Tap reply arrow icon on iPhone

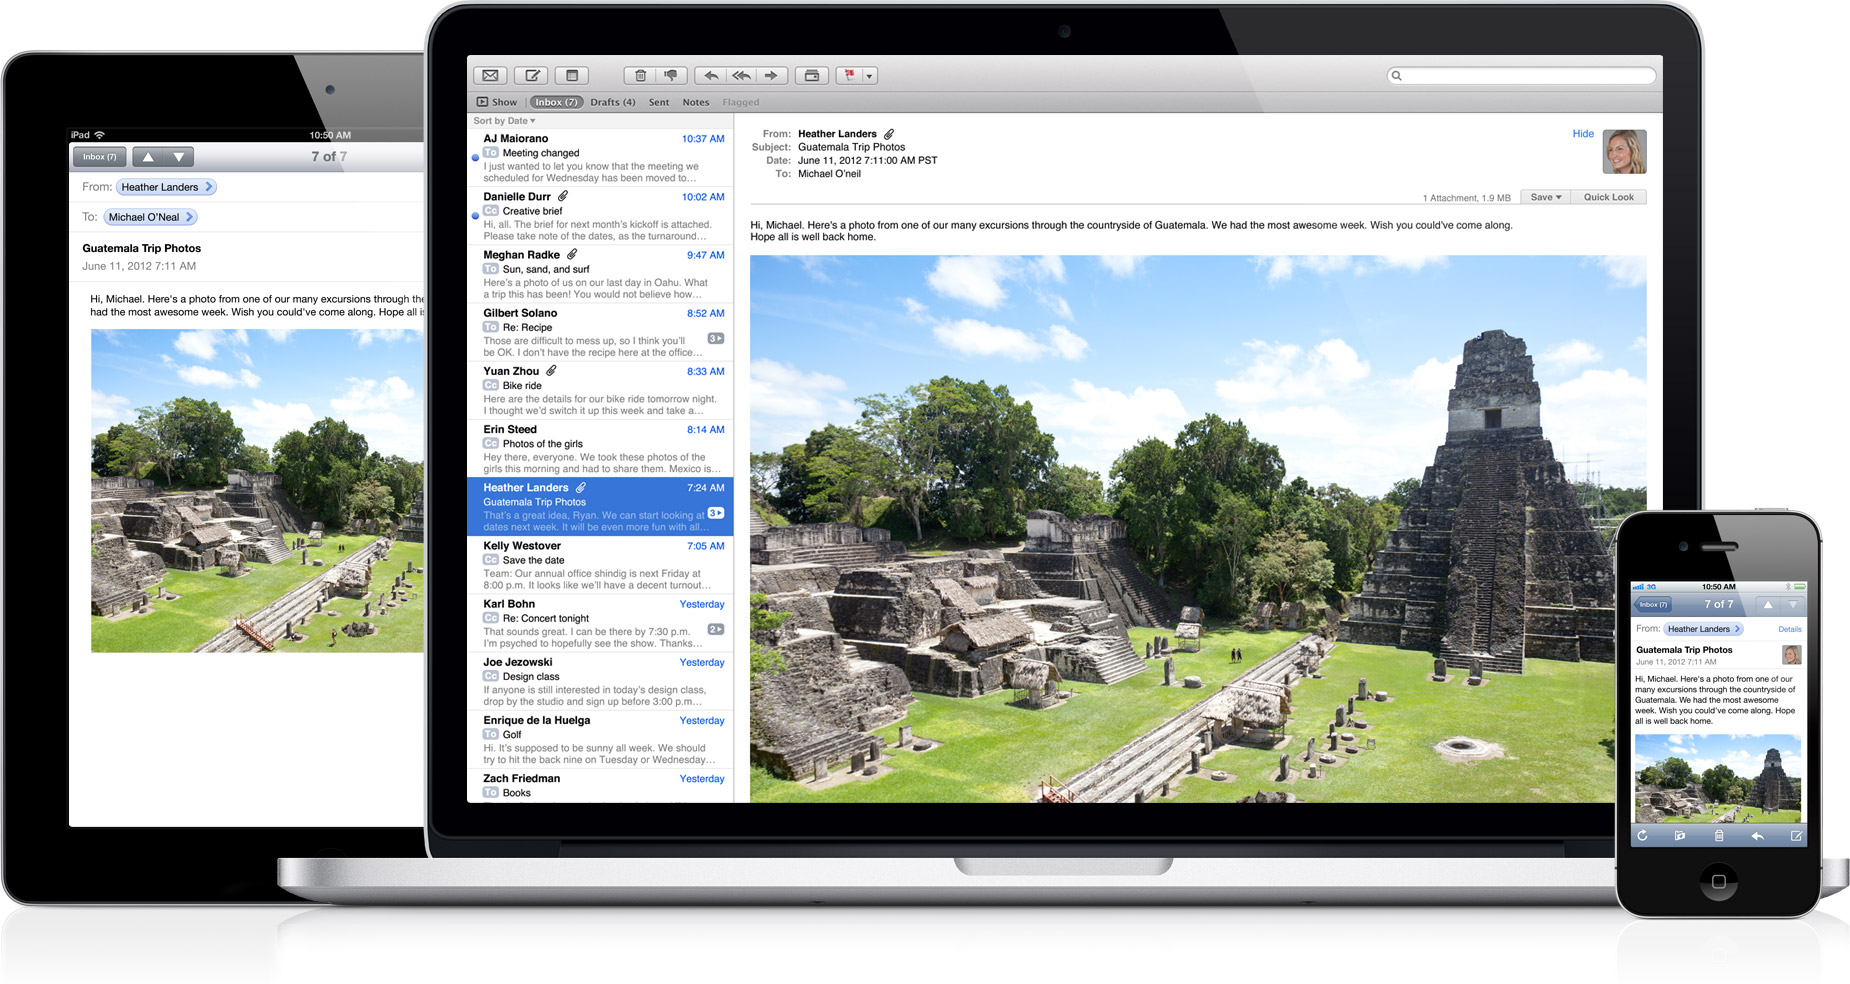coord(1757,836)
